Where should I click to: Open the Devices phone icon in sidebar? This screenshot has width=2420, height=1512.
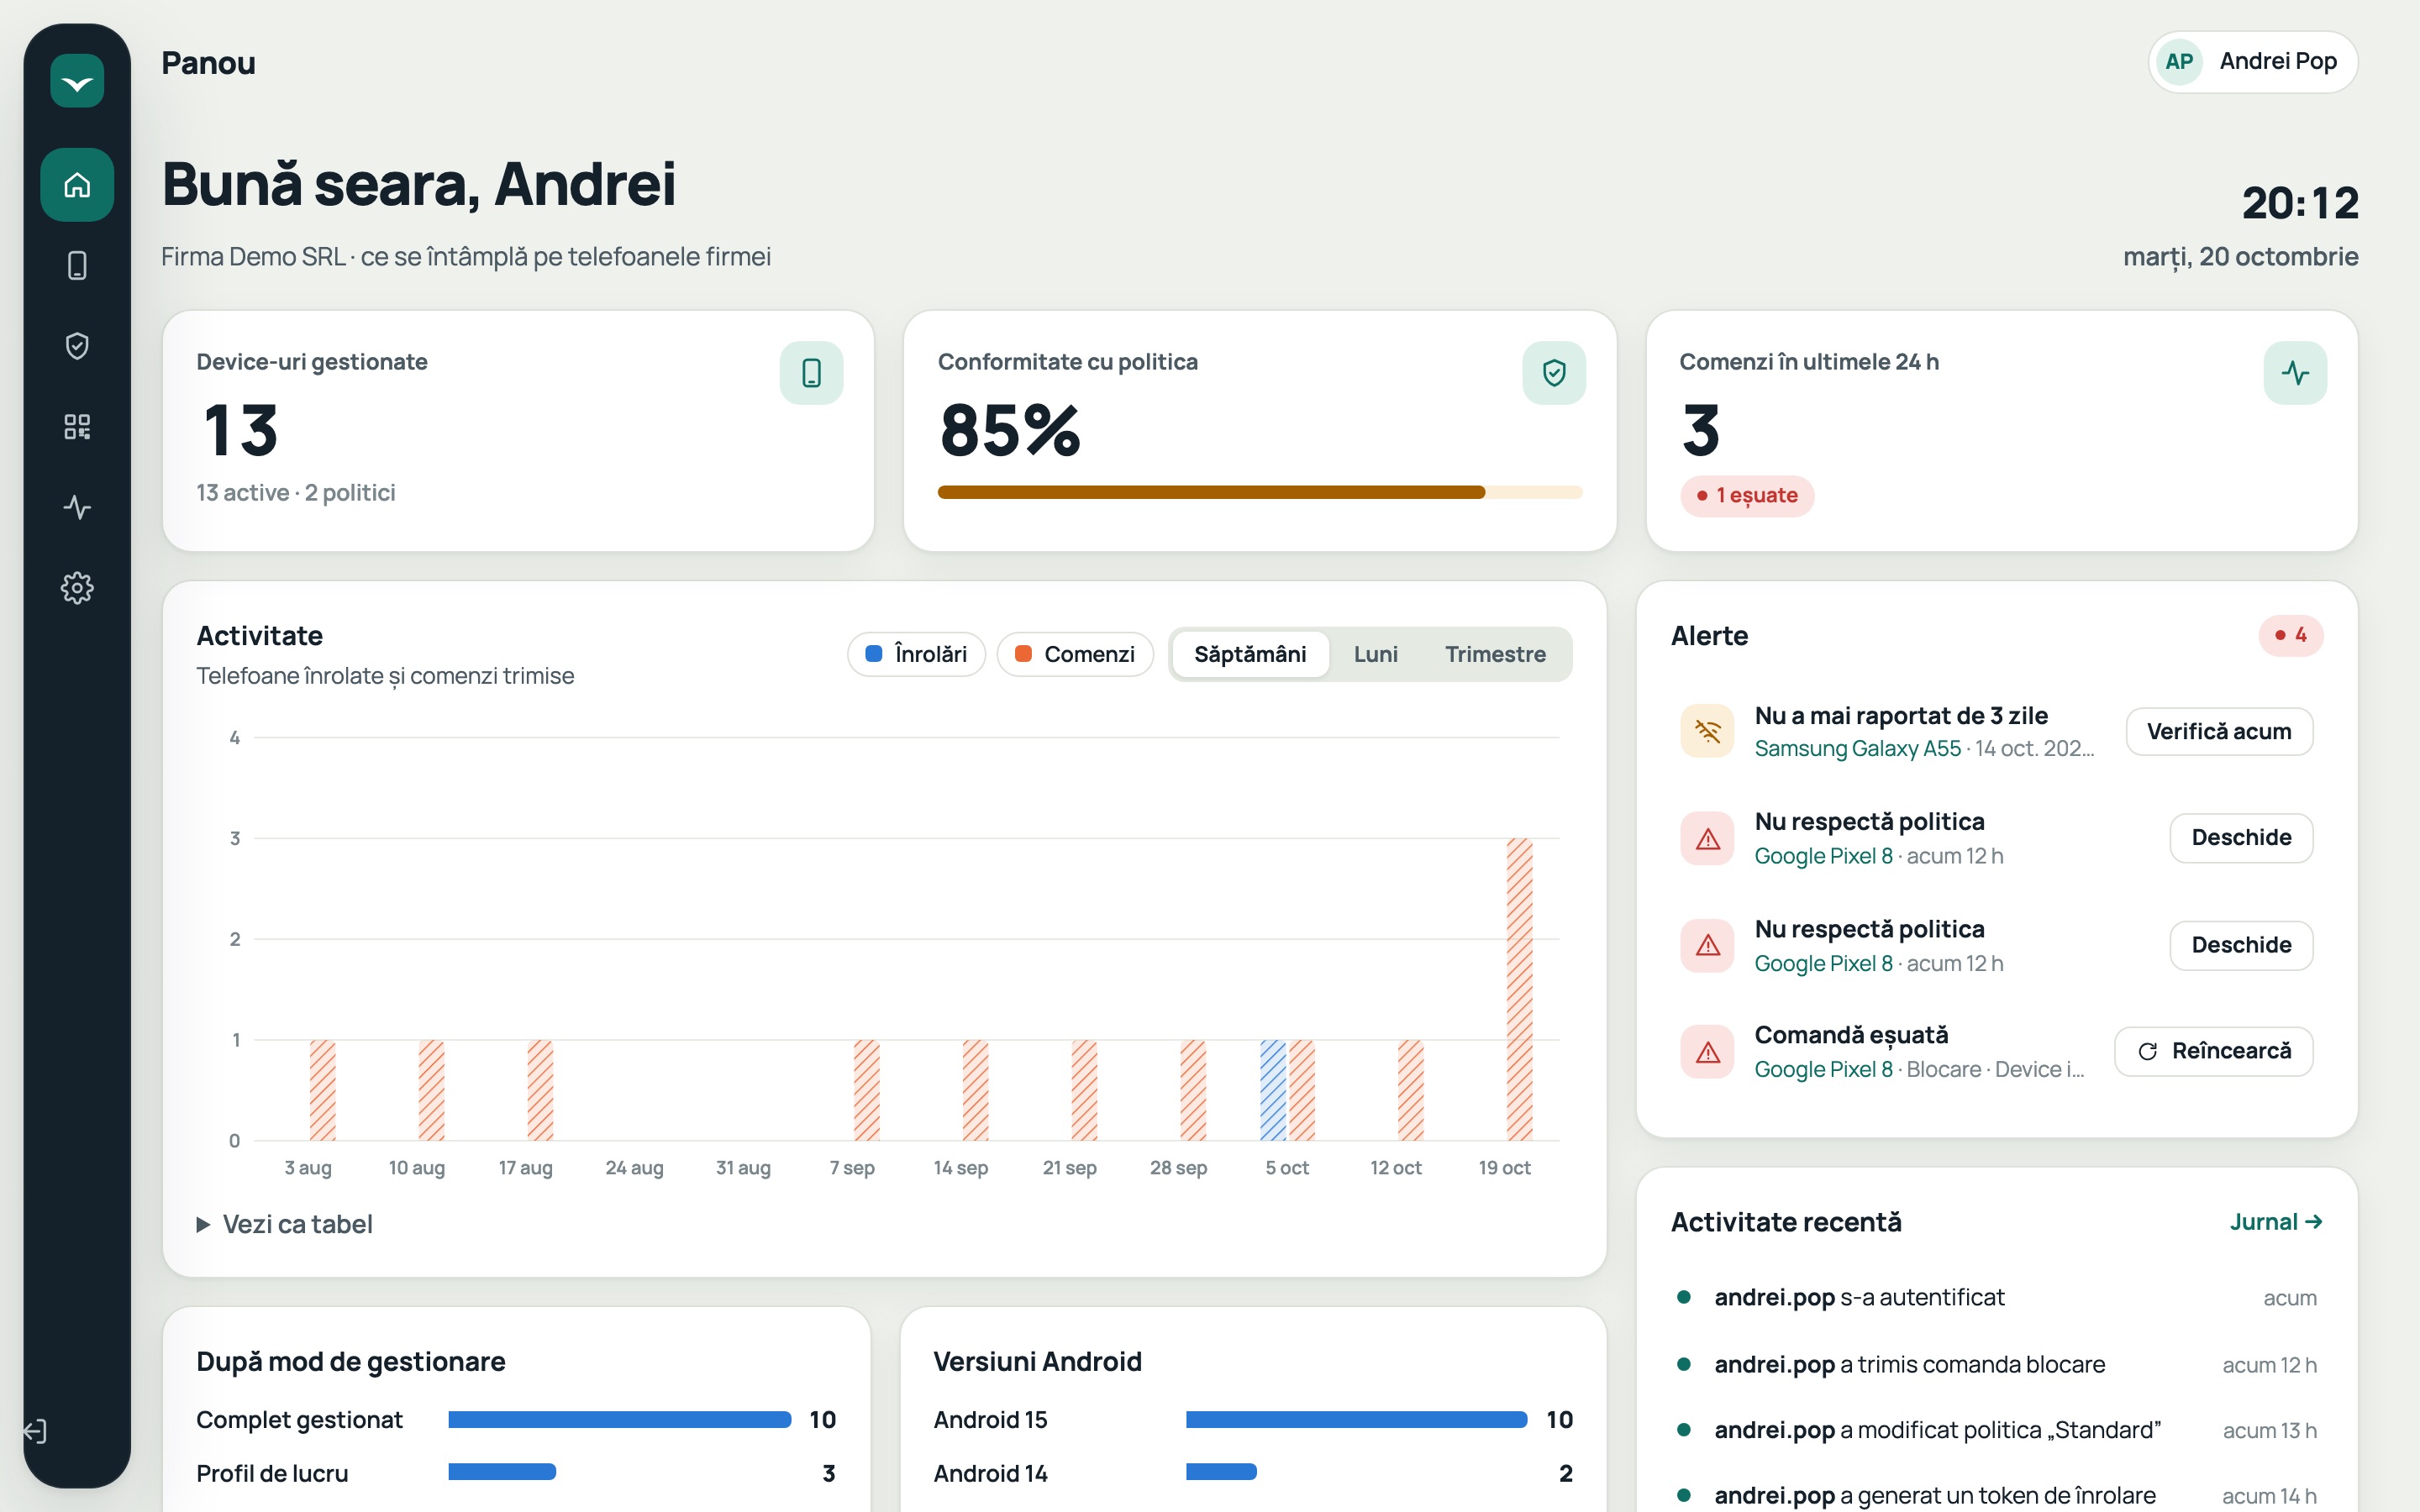tap(77, 265)
